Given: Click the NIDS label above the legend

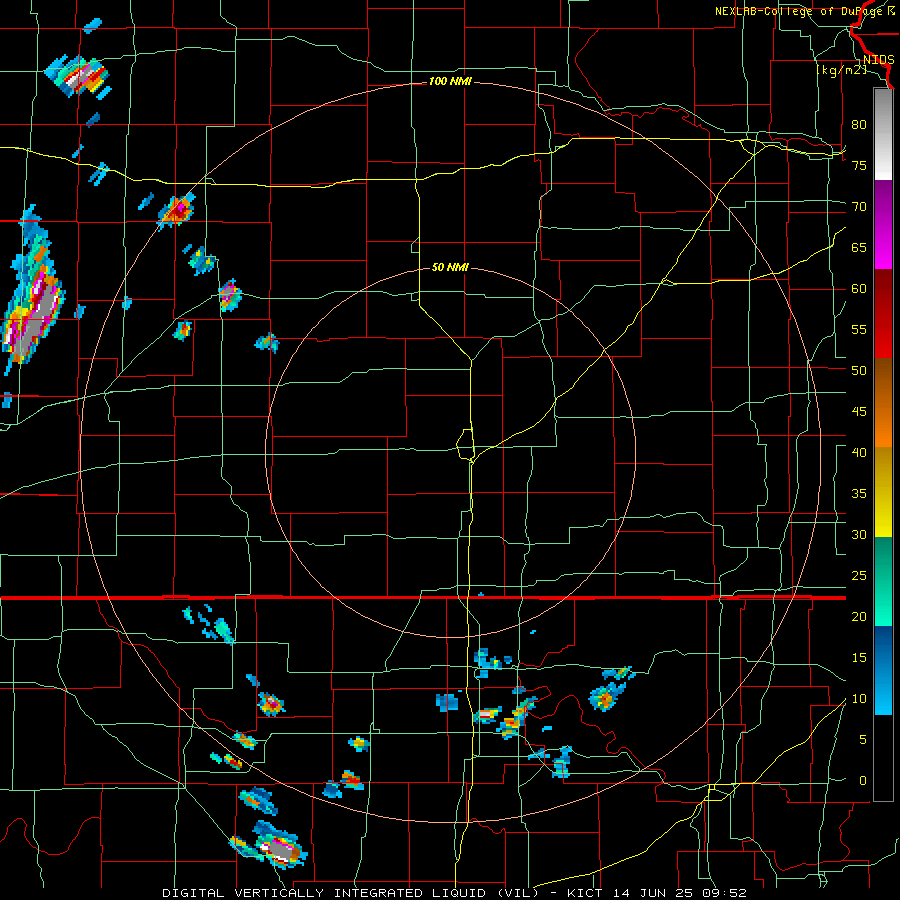Looking at the screenshot, I should (878, 60).
